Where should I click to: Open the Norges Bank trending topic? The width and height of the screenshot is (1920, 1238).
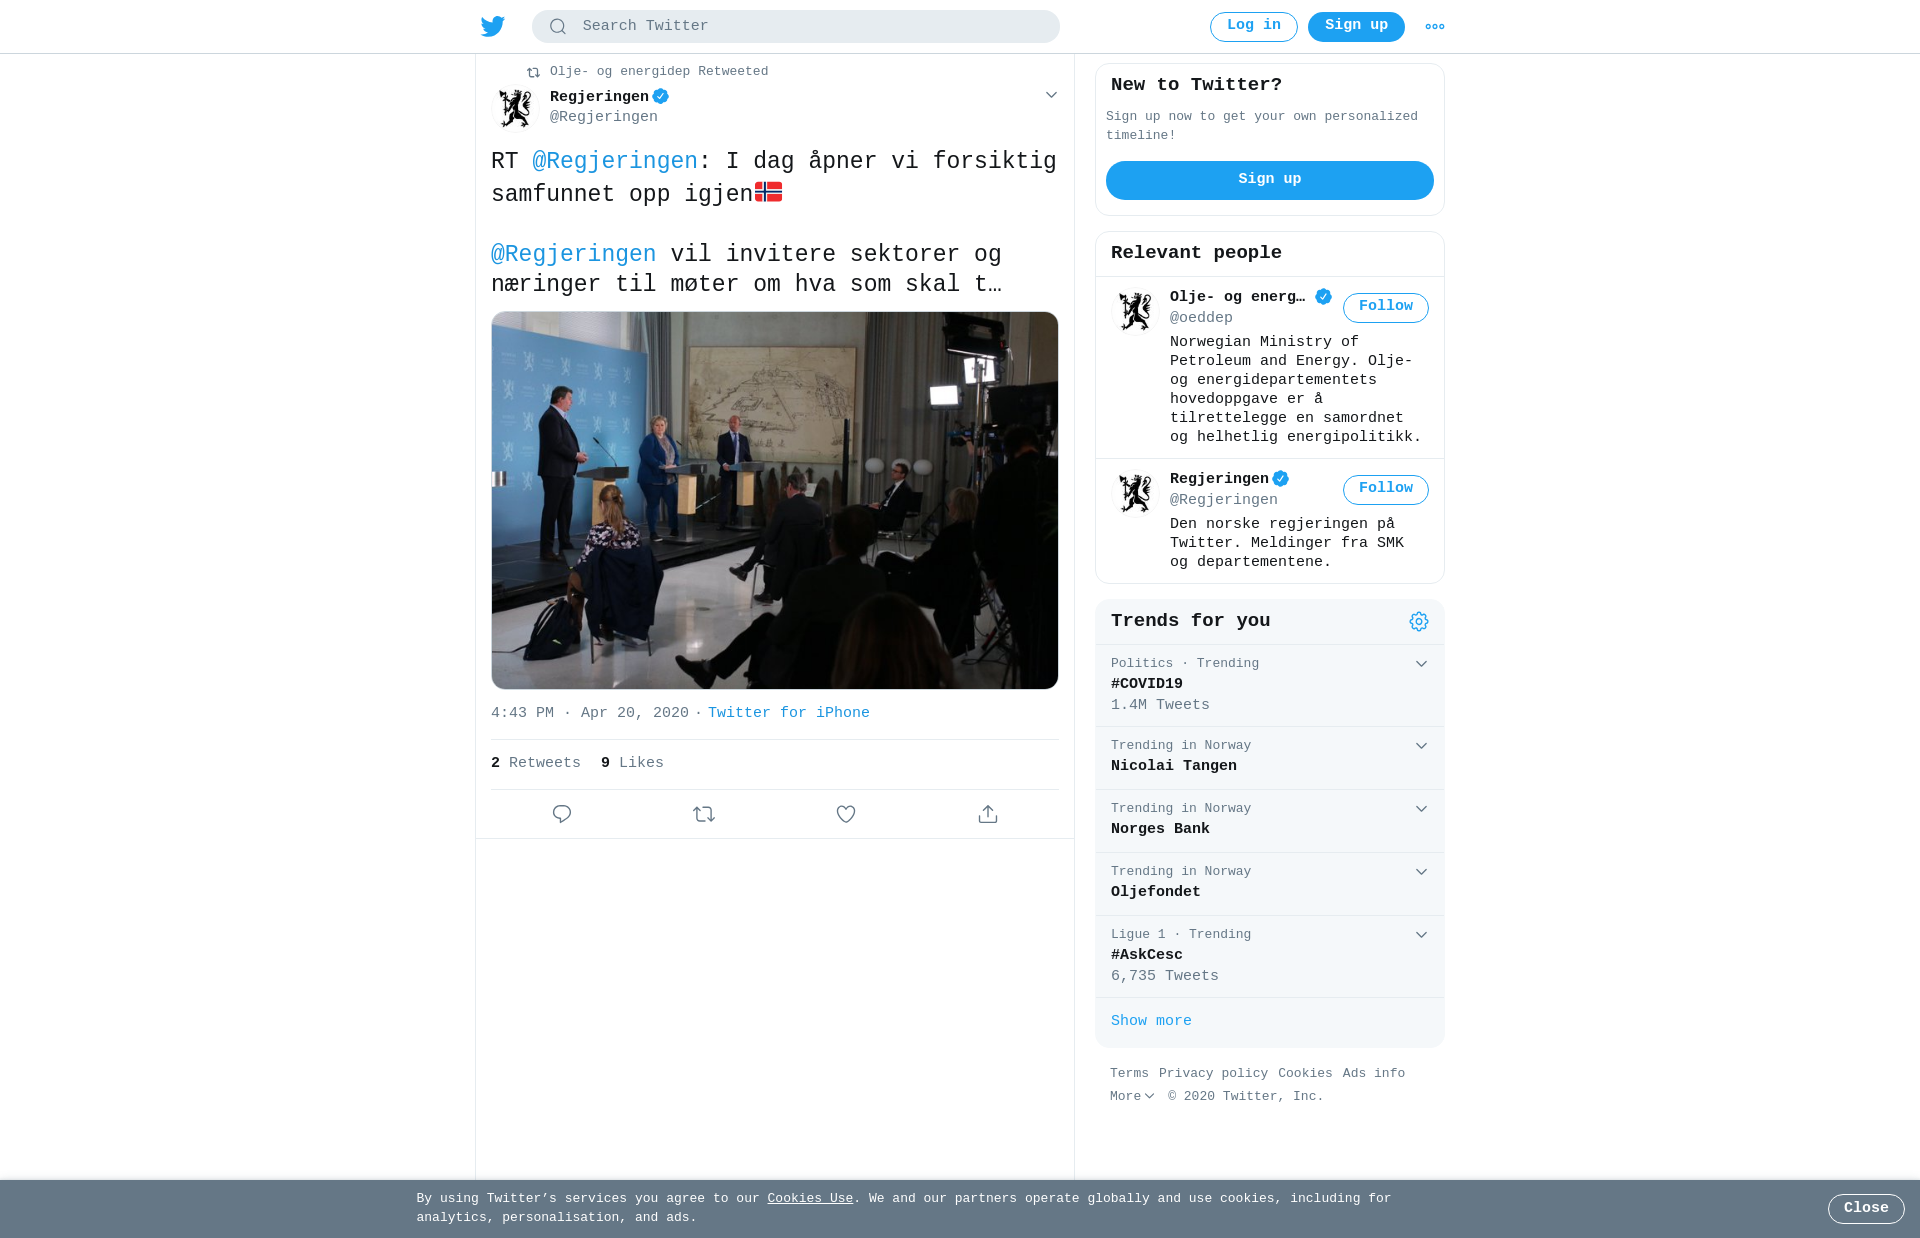tap(1270, 821)
